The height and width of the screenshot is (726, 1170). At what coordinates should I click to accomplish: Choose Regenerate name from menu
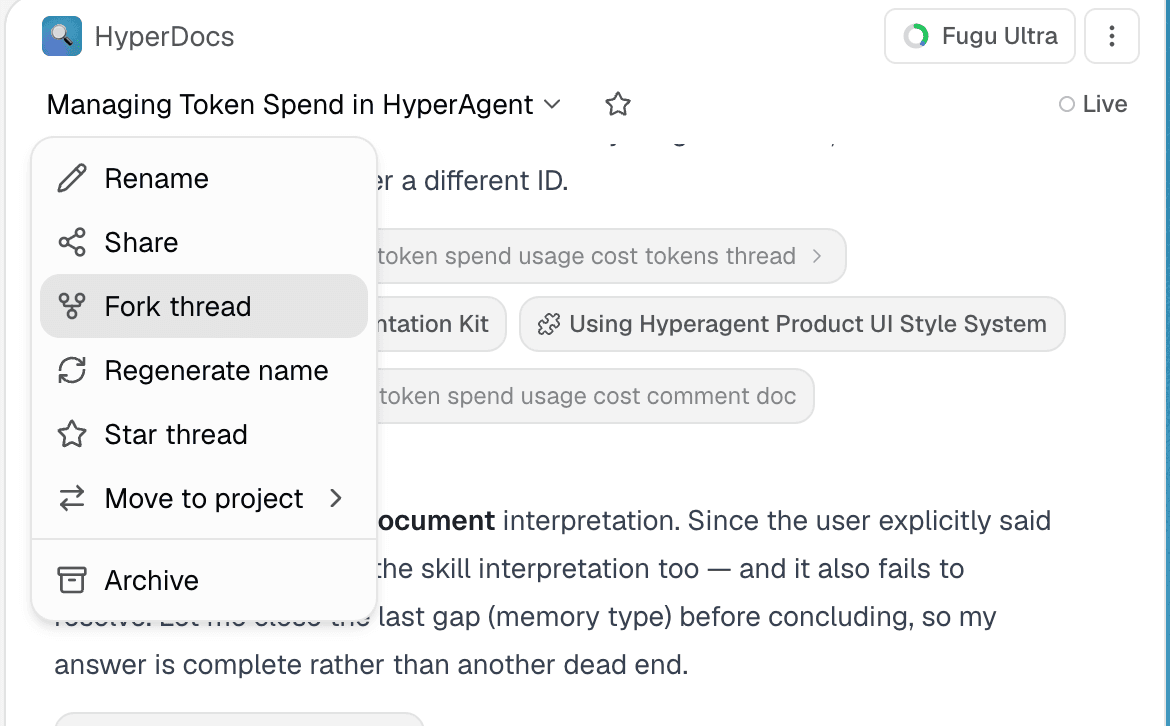(x=204, y=370)
